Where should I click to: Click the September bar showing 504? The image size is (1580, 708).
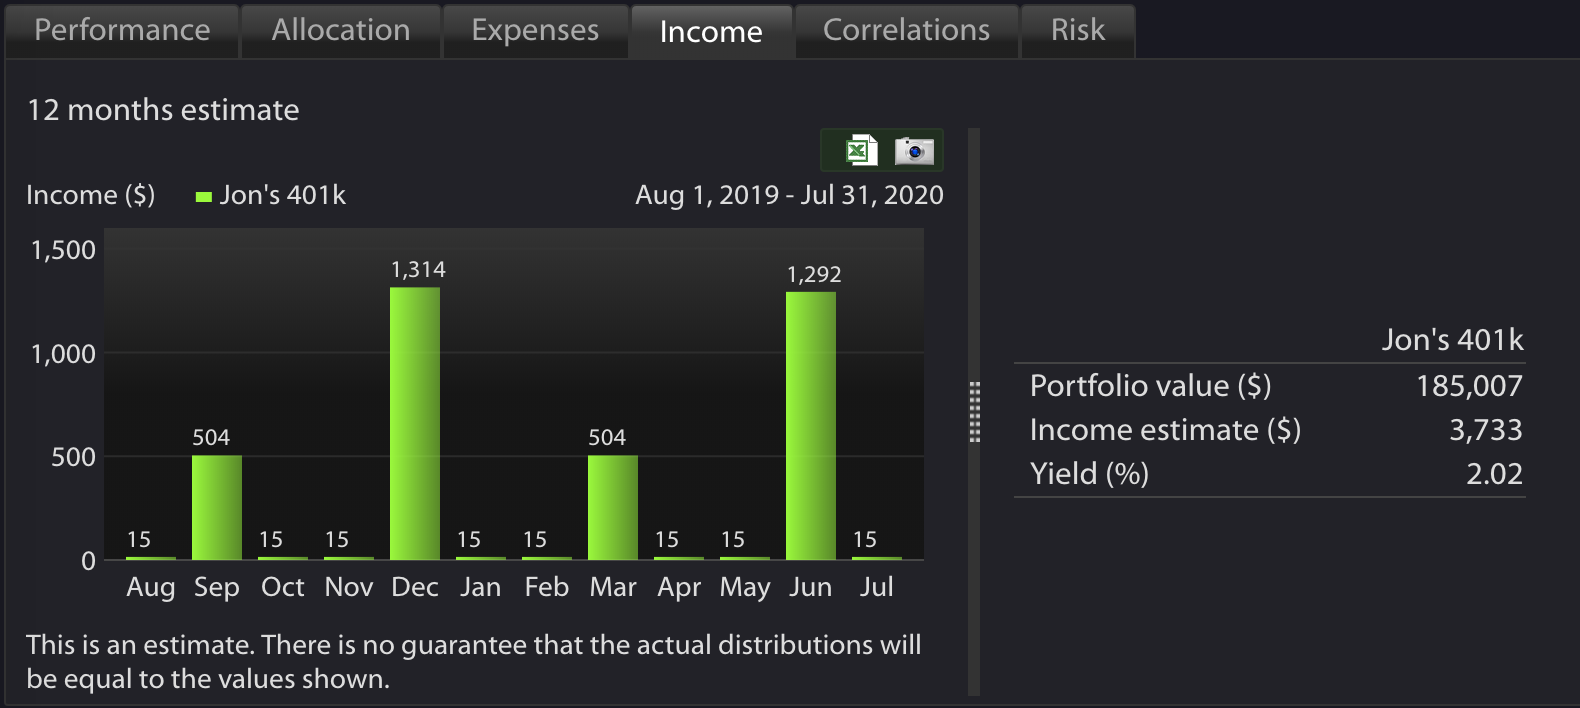click(217, 507)
